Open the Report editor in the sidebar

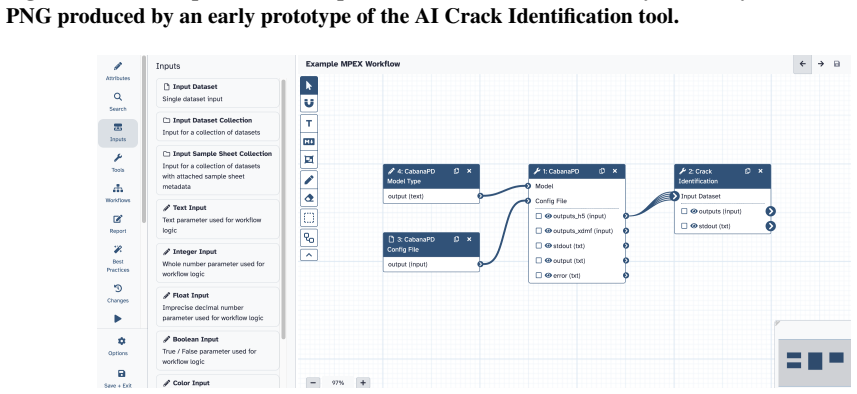point(118,224)
